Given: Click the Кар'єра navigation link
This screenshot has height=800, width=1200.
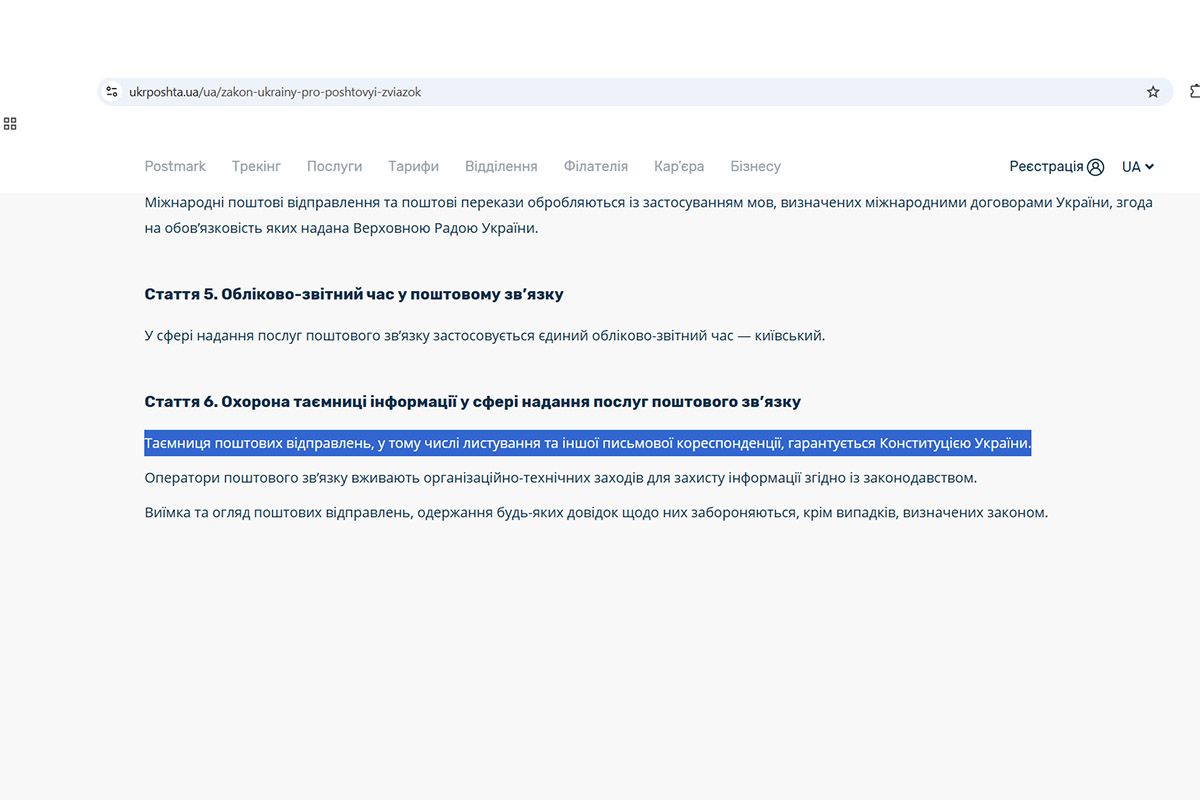Looking at the screenshot, I should (679, 167).
